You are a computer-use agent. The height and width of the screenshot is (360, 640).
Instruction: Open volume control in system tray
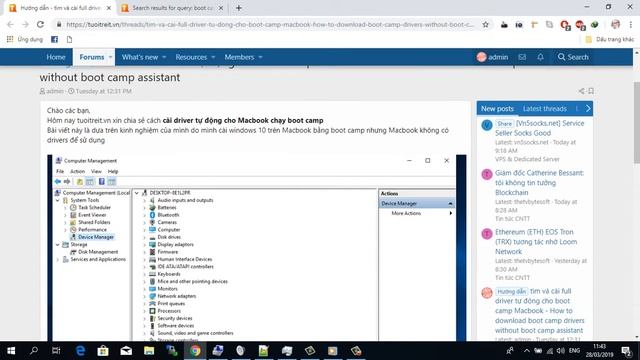pyautogui.click(x=561, y=351)
